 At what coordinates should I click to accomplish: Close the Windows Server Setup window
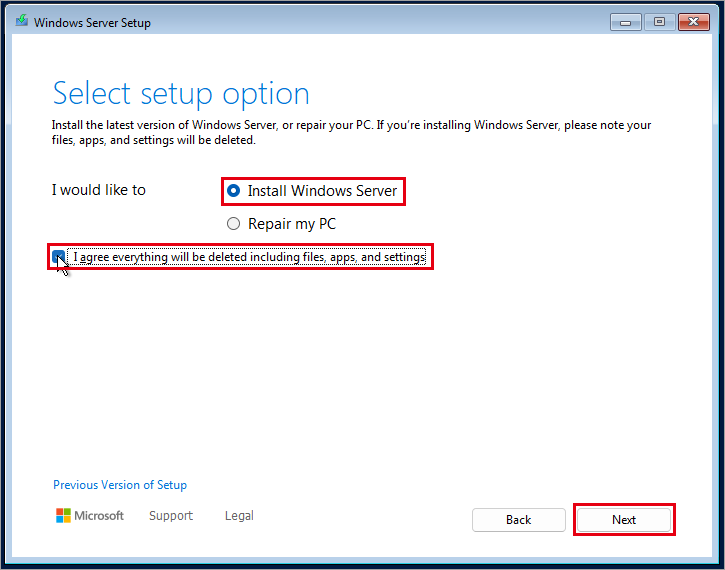tap(694, 22)
